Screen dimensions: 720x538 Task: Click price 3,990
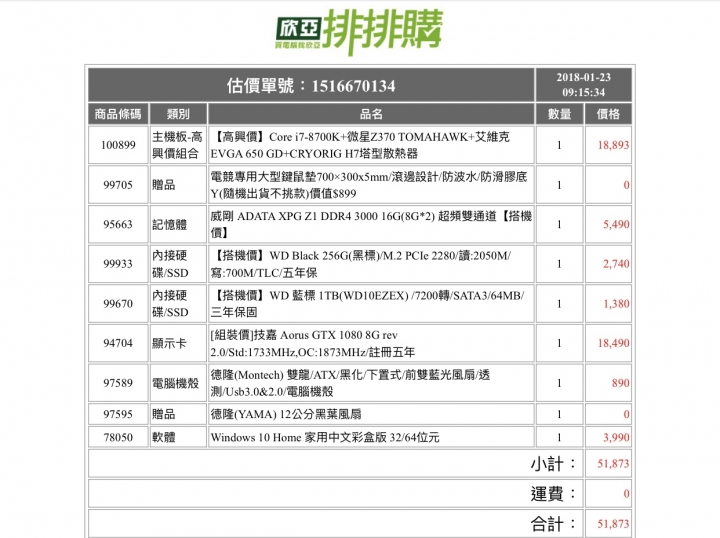pyautogui.click(x=616, y=437)
